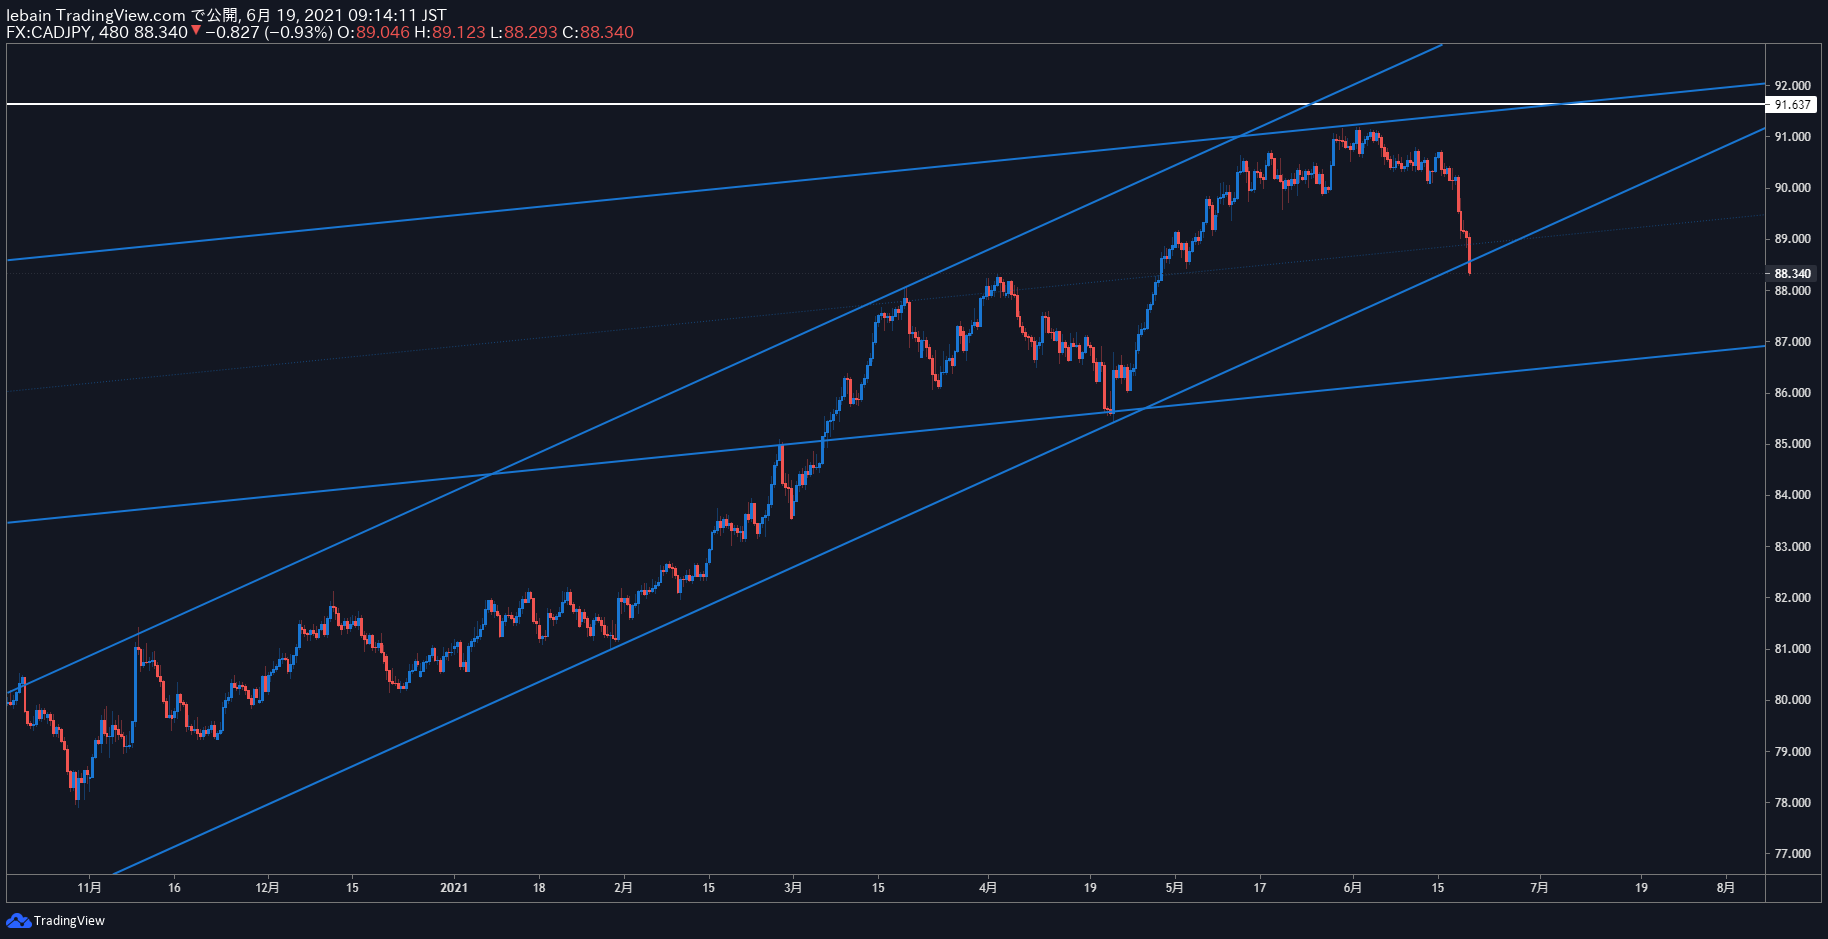Select the FX:CADJPY symbol label
This screenshot has height=939, width=1828.
pos(49,32)
